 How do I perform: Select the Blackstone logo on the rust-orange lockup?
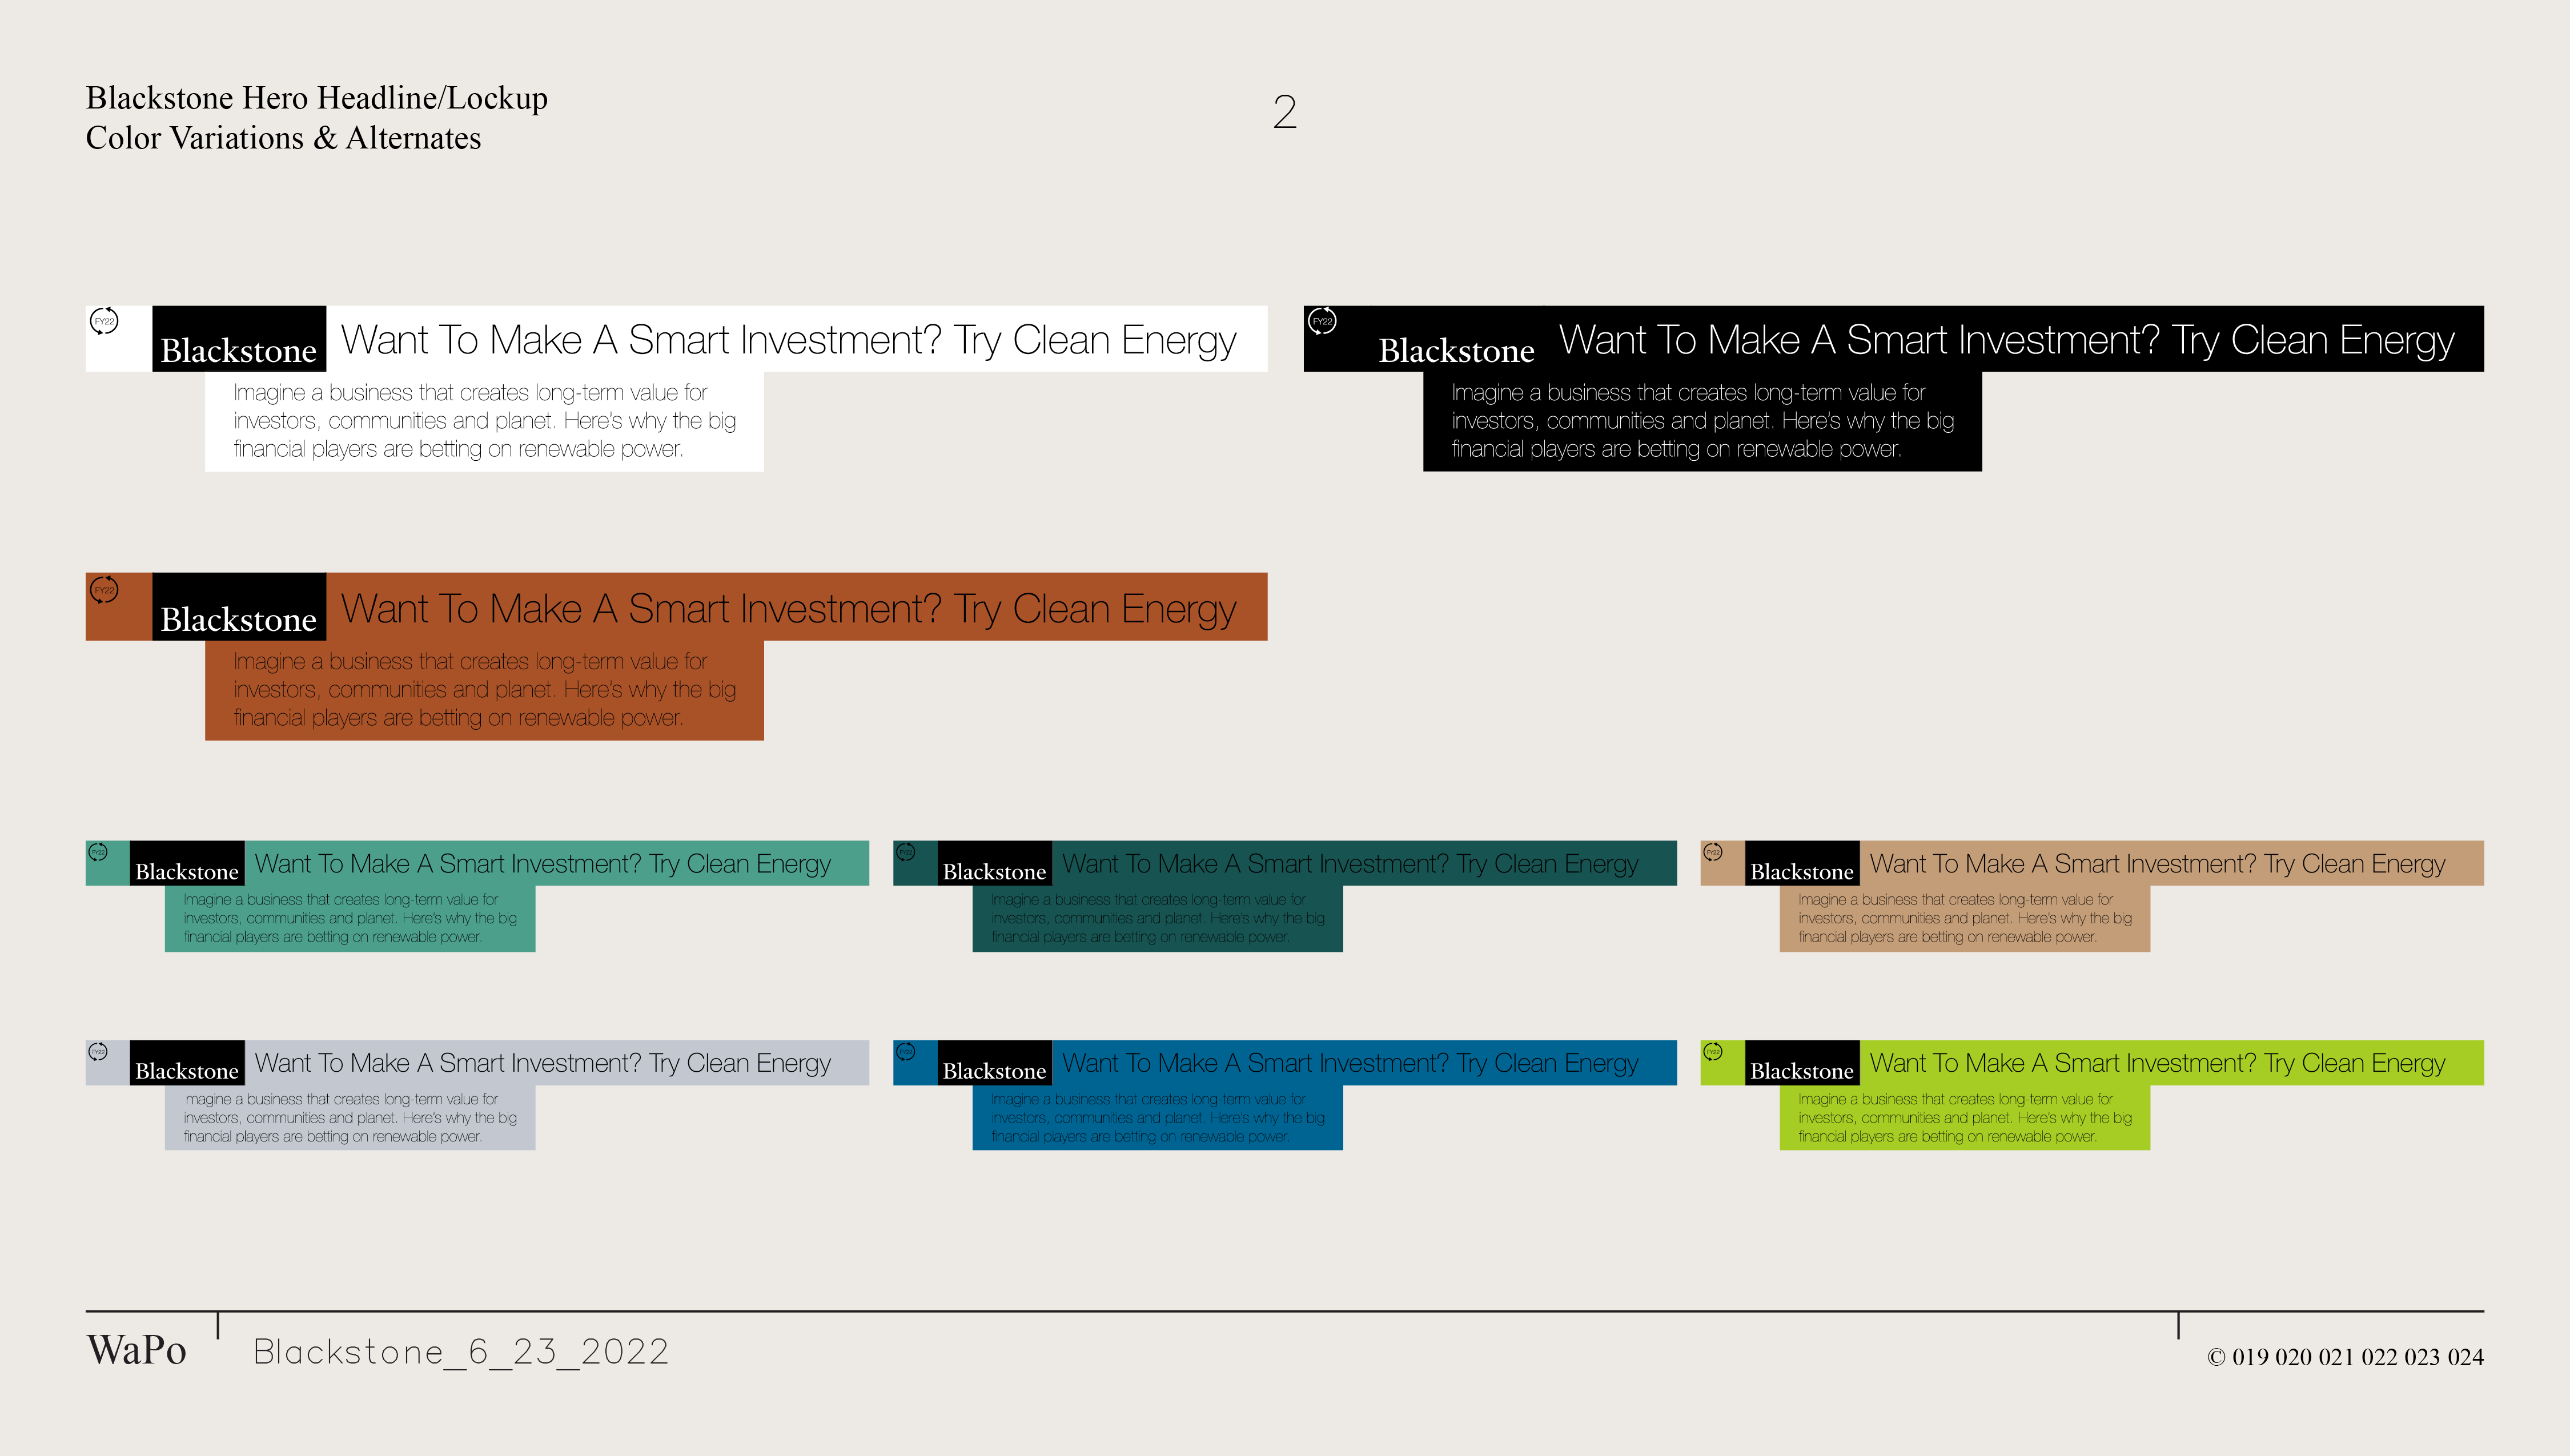click(x=239, y=607)
